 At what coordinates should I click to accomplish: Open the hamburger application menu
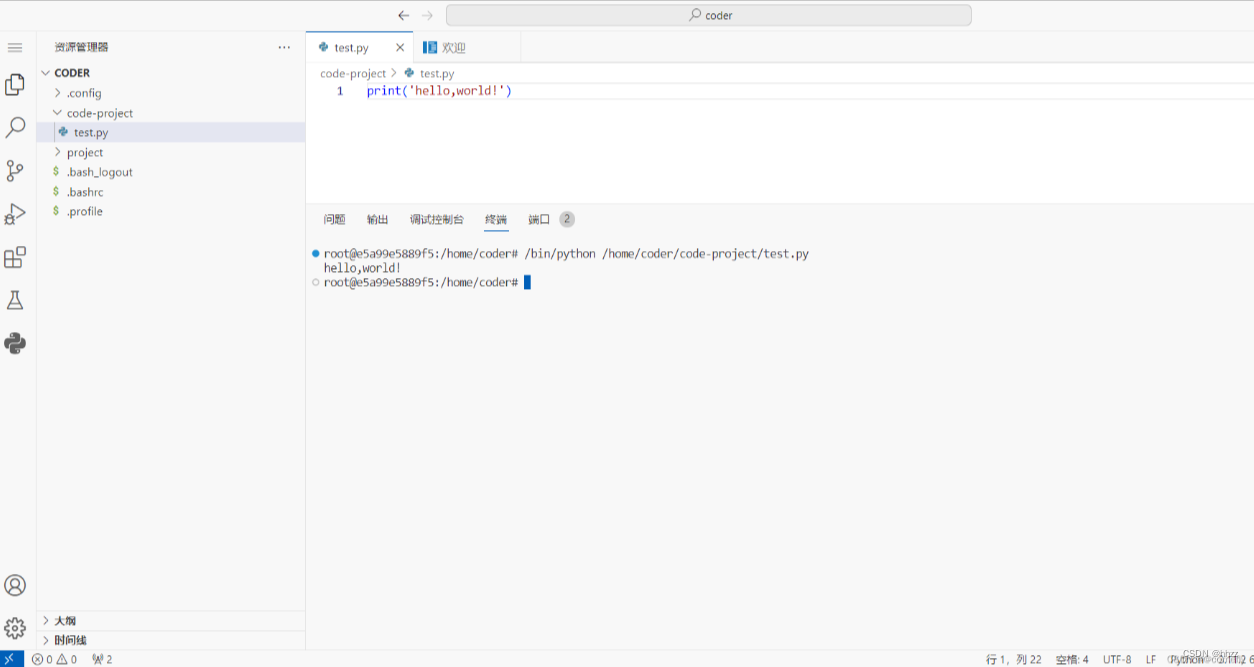[15, 47]
